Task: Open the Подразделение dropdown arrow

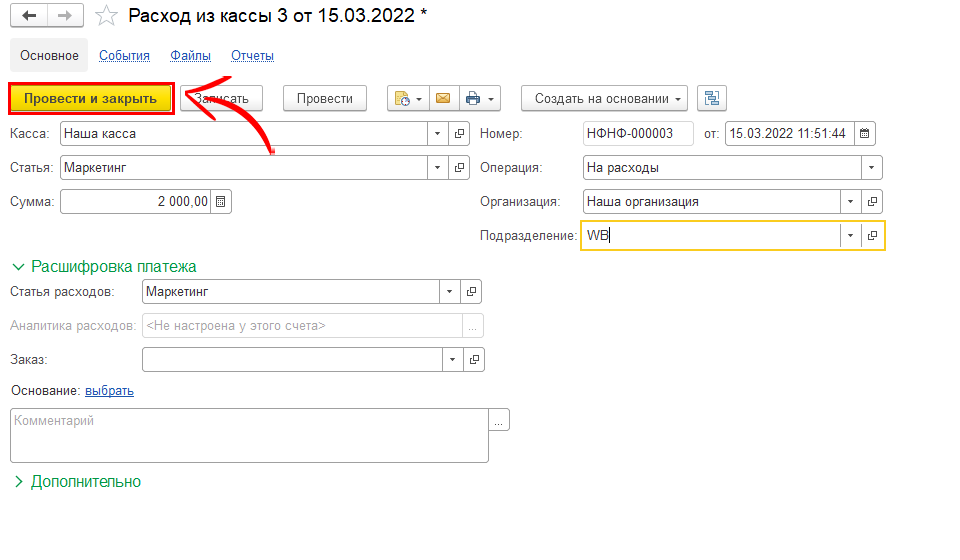Action: [x=850, y=236]
